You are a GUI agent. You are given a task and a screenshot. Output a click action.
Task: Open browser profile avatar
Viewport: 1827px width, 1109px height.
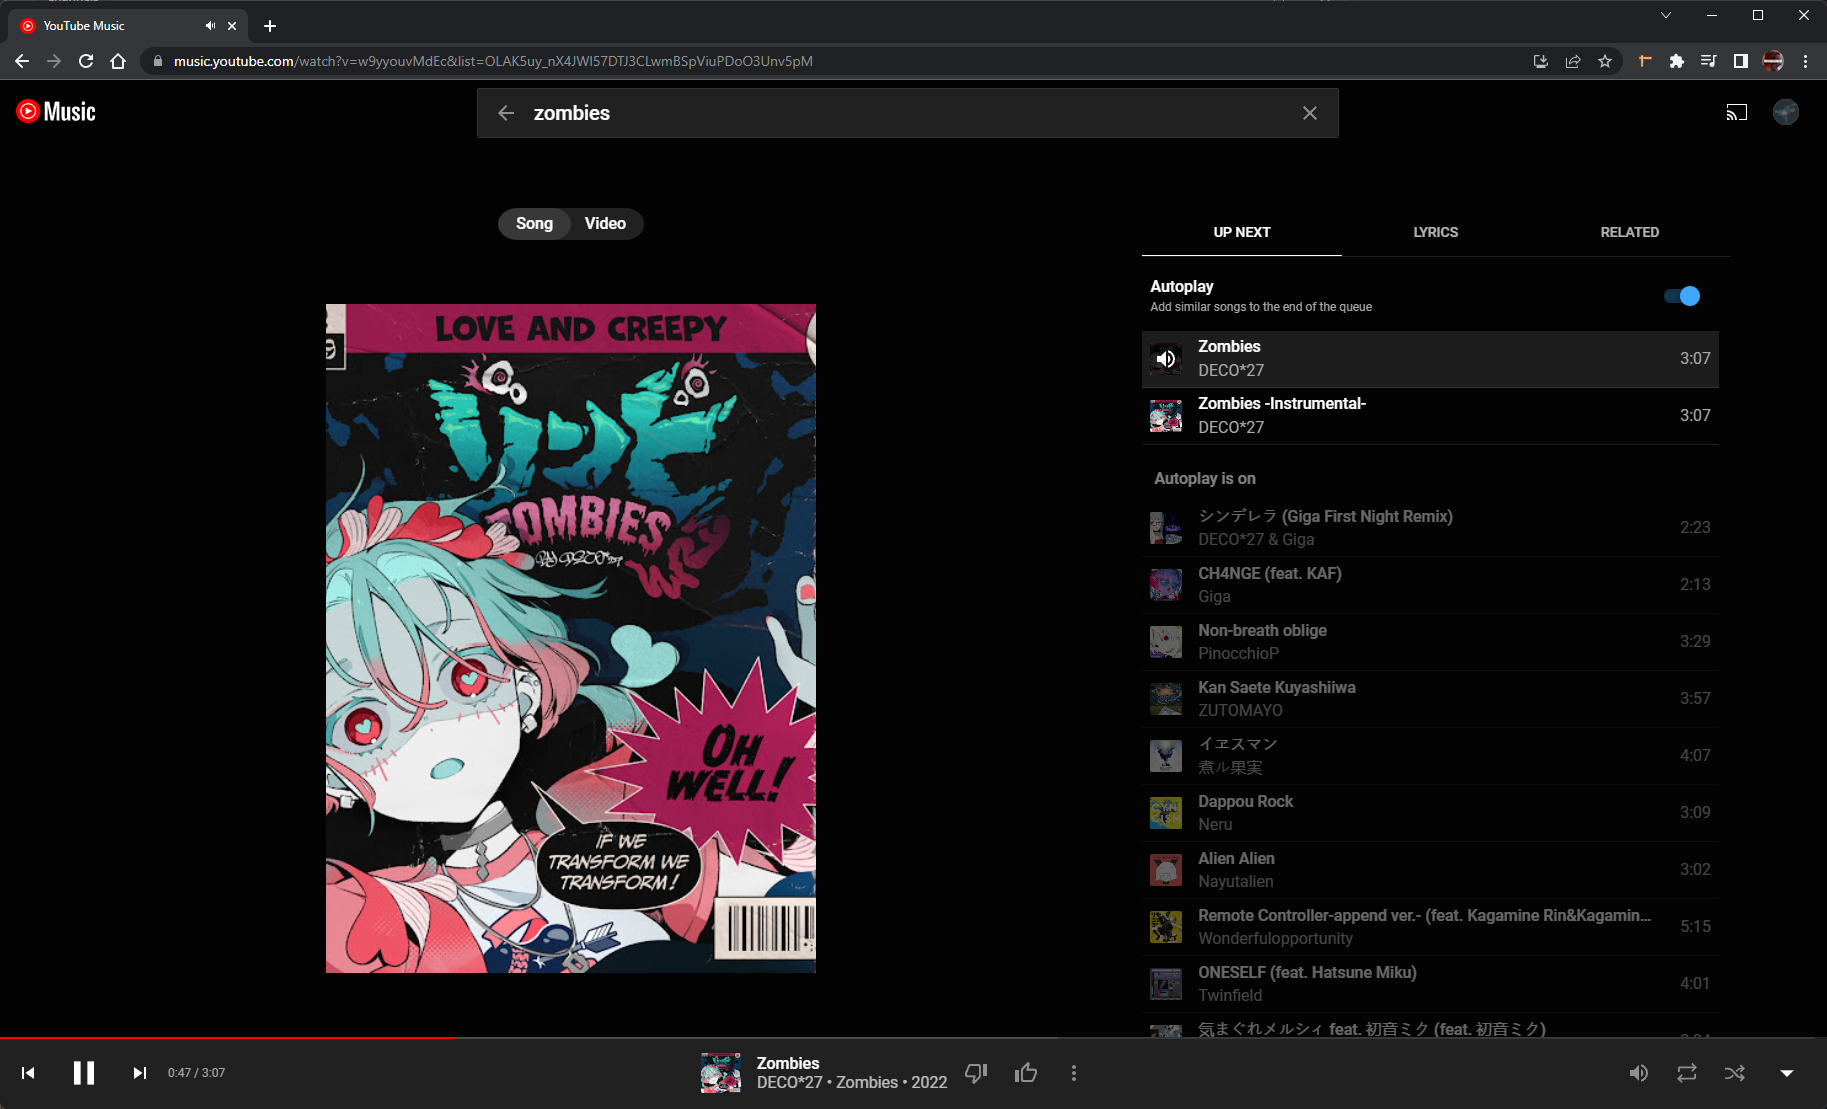click(1773, 61)
